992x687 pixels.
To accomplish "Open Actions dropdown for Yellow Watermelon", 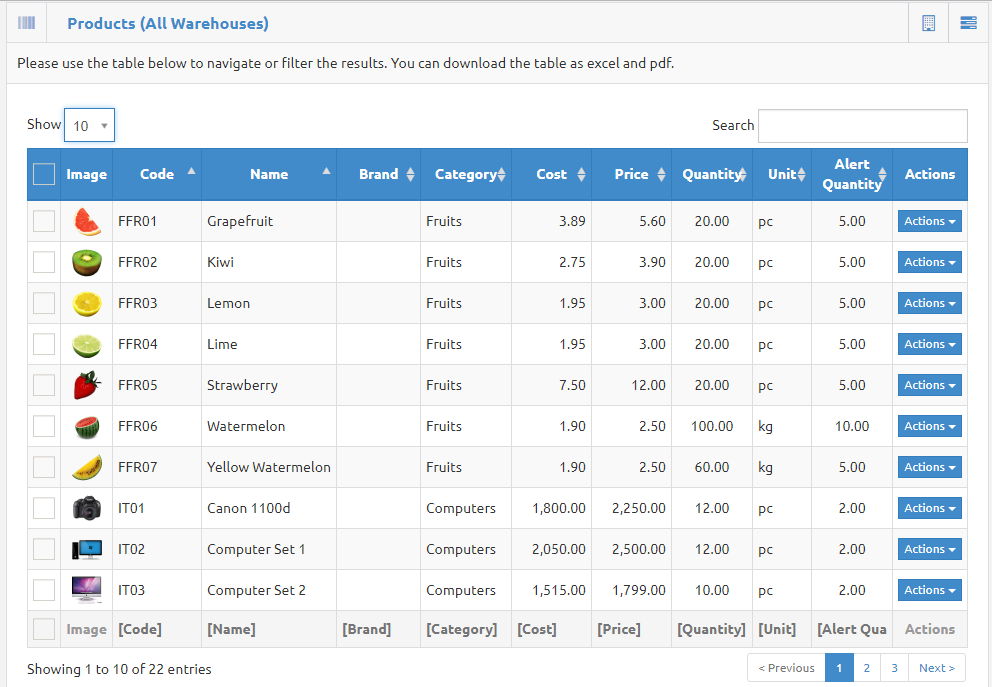I will tap(929, 467).
